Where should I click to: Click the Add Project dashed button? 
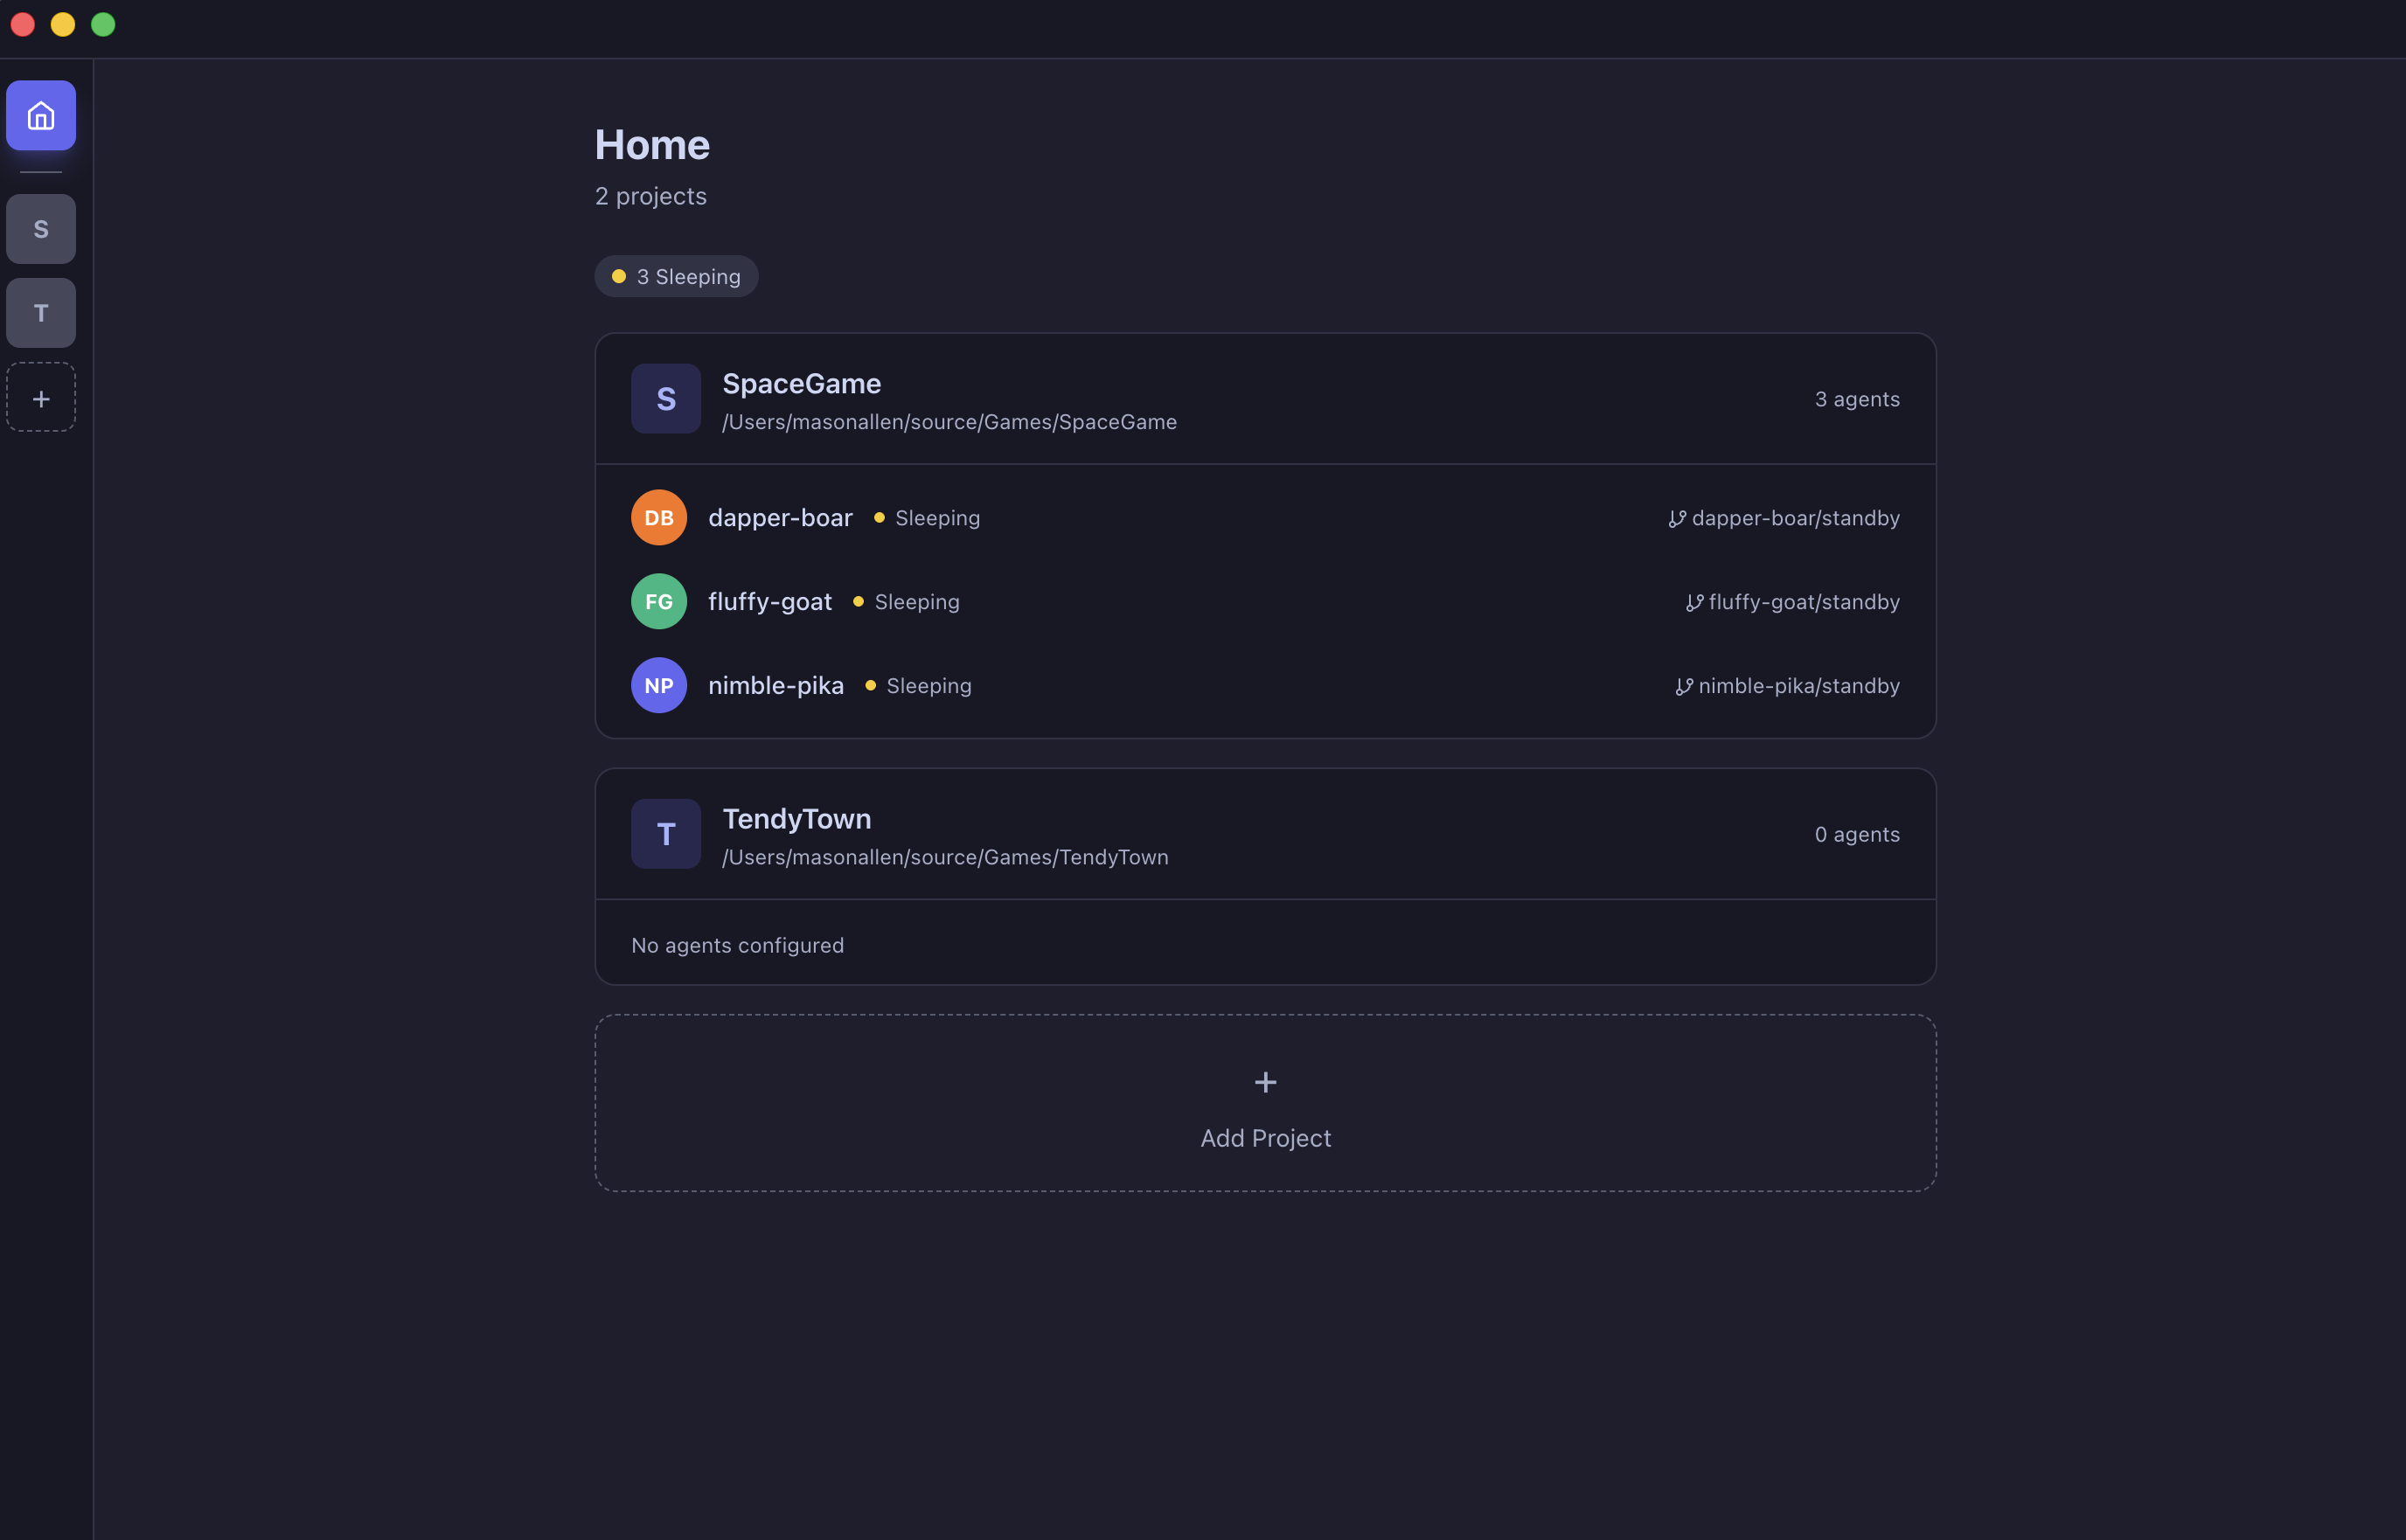pyautogui.click(x=1265, y=1103)
